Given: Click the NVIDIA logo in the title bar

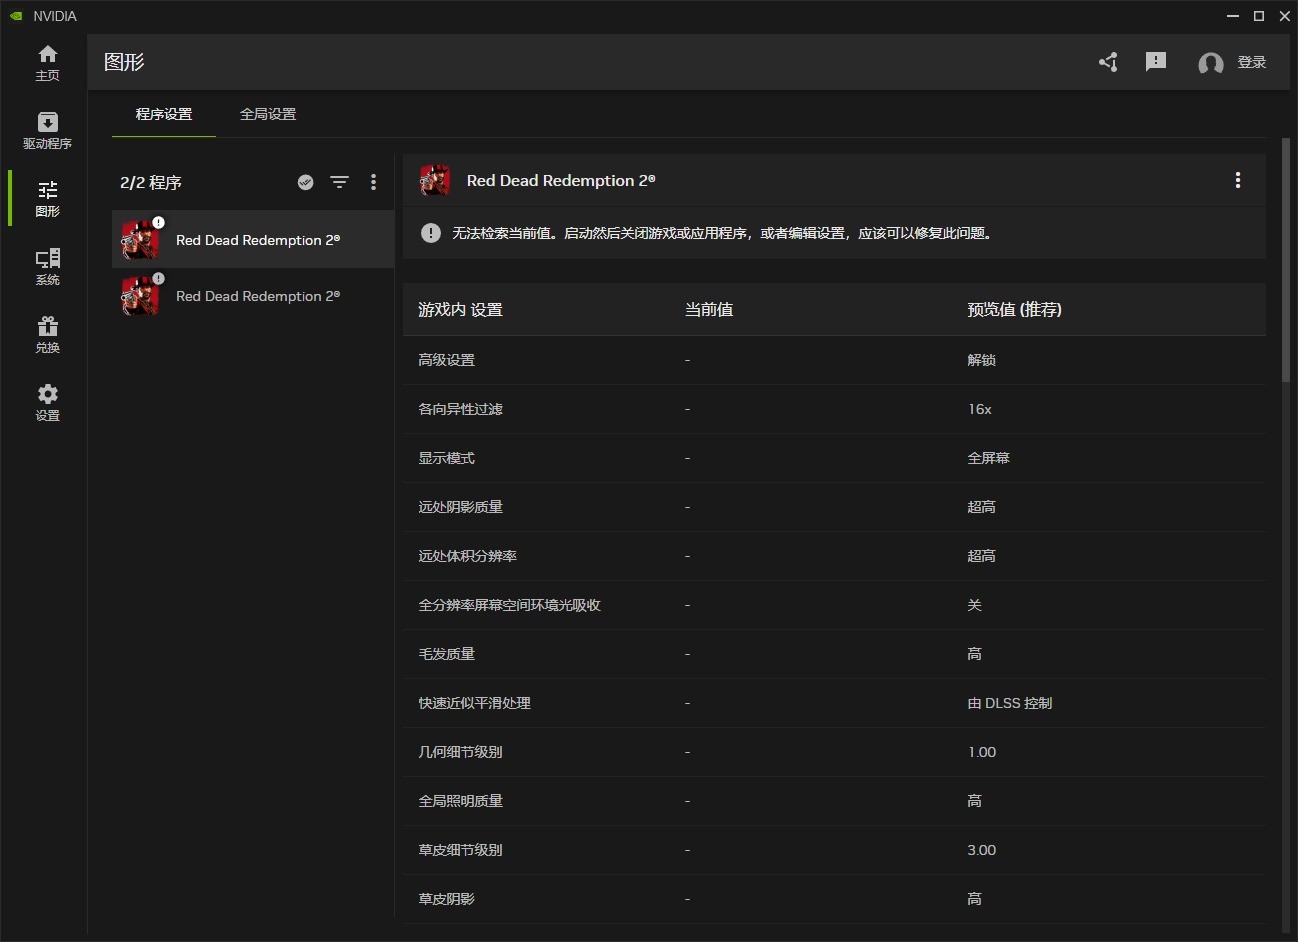Looking at the screenshot, I should pyautogui.click(x=16, y=16).
